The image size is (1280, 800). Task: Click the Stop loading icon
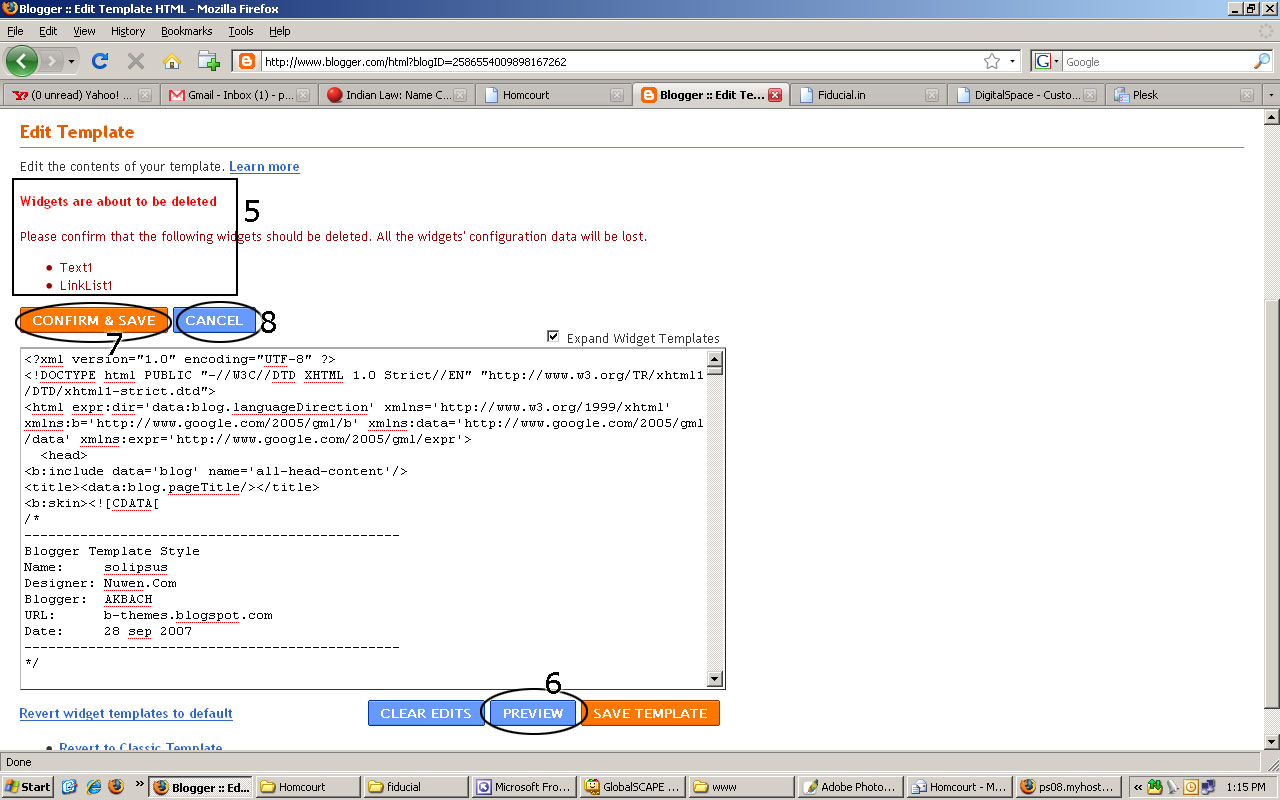[x=136, y=61]
